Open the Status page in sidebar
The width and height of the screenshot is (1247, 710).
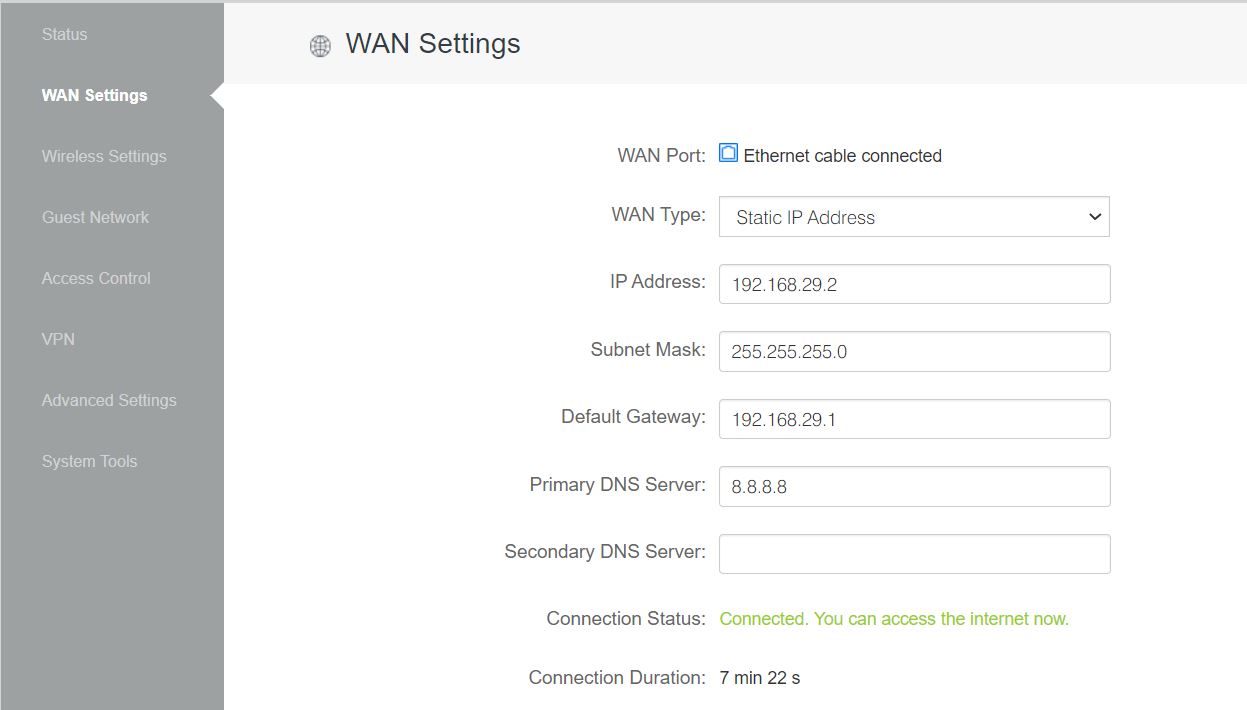(x=64, y=34)
